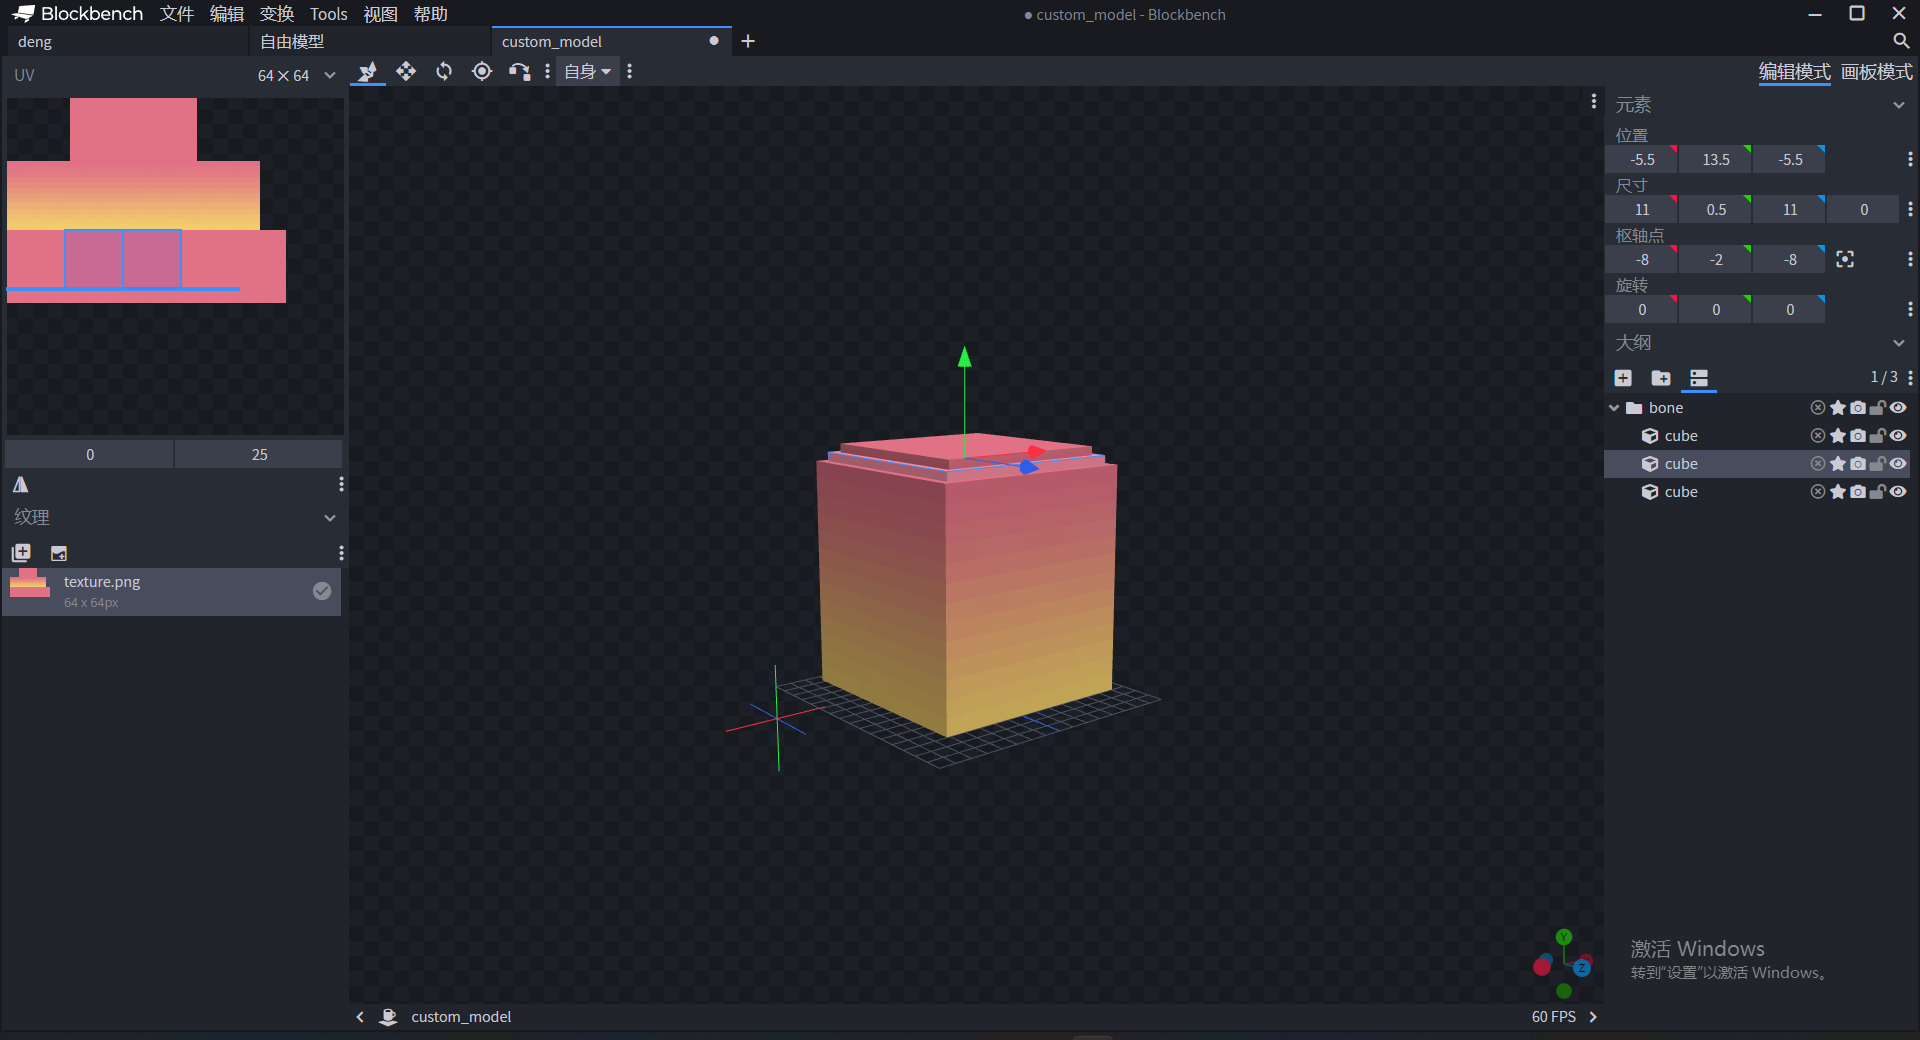Click the new tab plus button
1920x1040 pixels.
click(x=748, y=41)
